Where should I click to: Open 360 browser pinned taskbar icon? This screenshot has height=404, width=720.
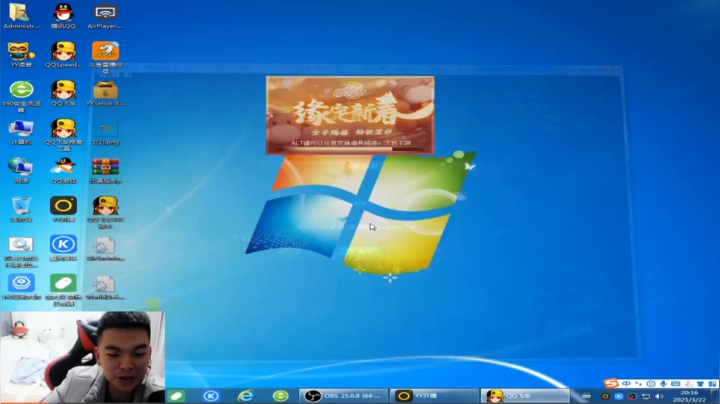click(281, 396)
